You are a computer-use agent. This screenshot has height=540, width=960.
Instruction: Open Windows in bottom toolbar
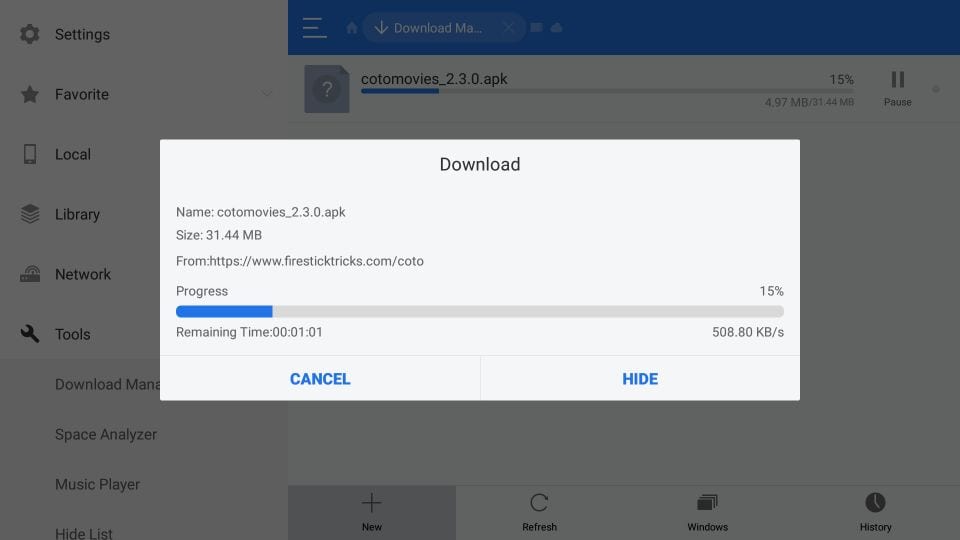[x=707, y=512]
